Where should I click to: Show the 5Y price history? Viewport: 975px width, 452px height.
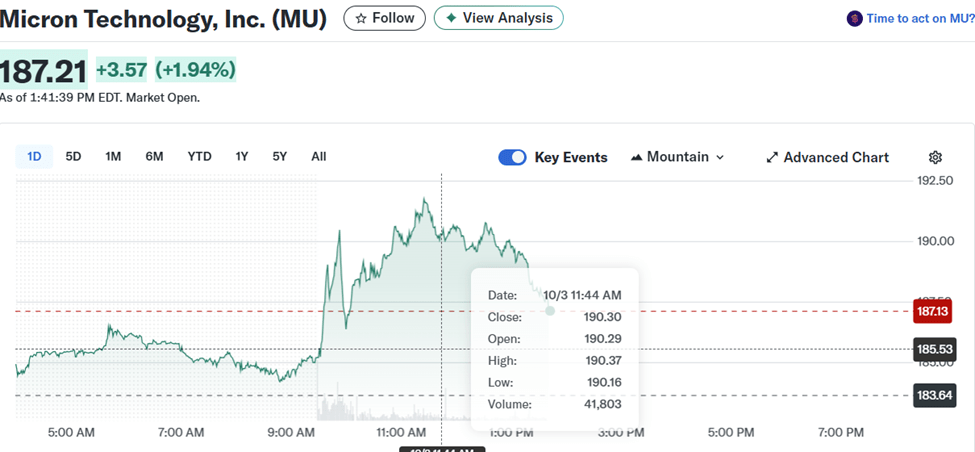(279, 156)
